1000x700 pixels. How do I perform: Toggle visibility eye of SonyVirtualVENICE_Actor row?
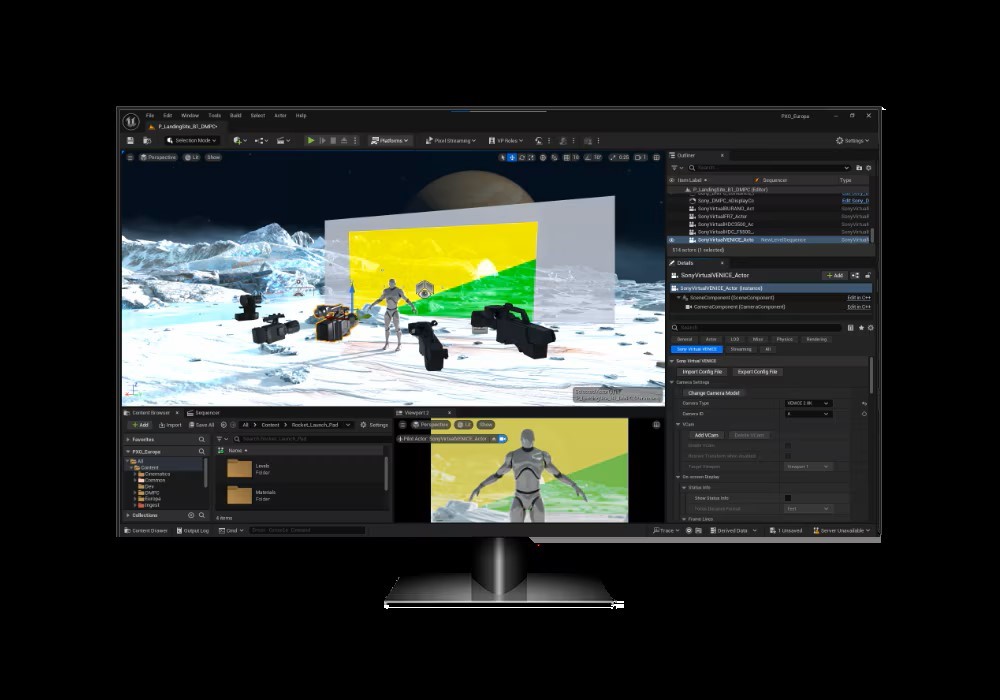point(672,240)
